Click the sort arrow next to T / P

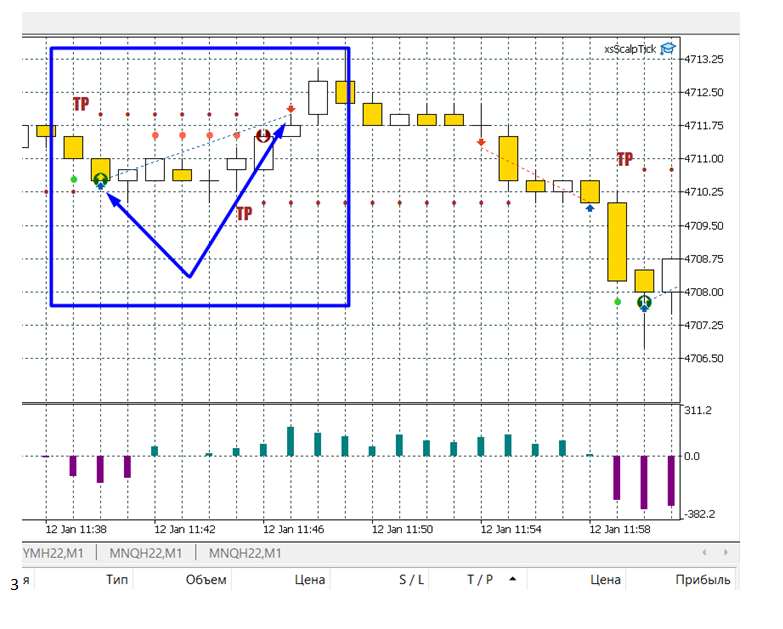[x=512, y=579]
